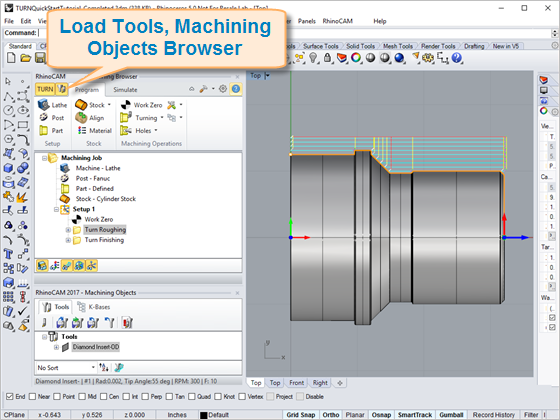Toggle the End osnap checkbox
The width and height of the screenshot is (560, 420).
pos(10,396)
